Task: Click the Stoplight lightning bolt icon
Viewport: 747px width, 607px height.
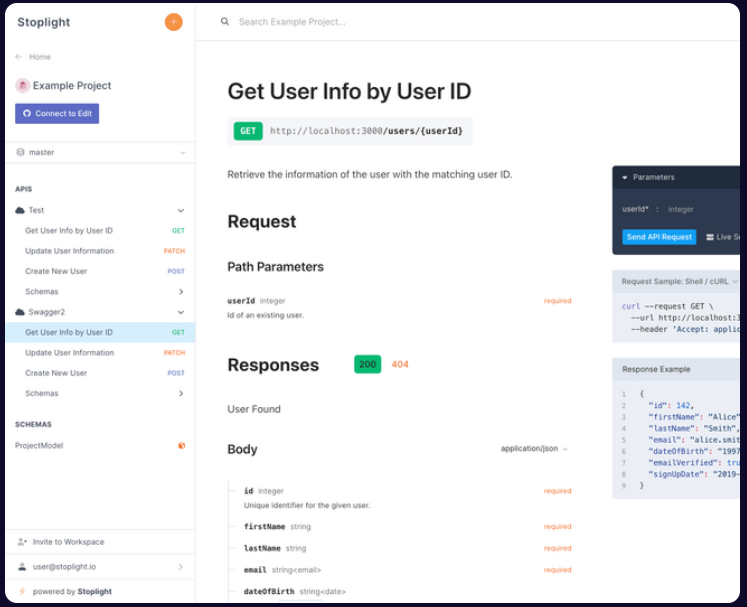Action: point(21,591)
